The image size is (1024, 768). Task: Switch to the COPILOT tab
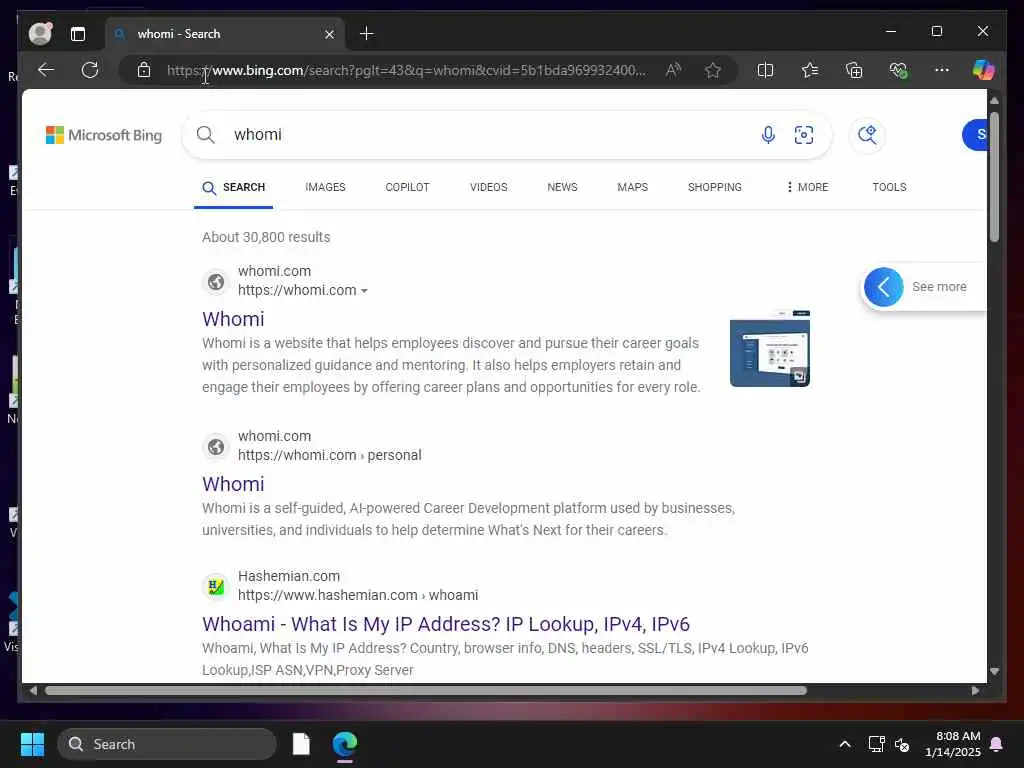click(x=407, y=187)
